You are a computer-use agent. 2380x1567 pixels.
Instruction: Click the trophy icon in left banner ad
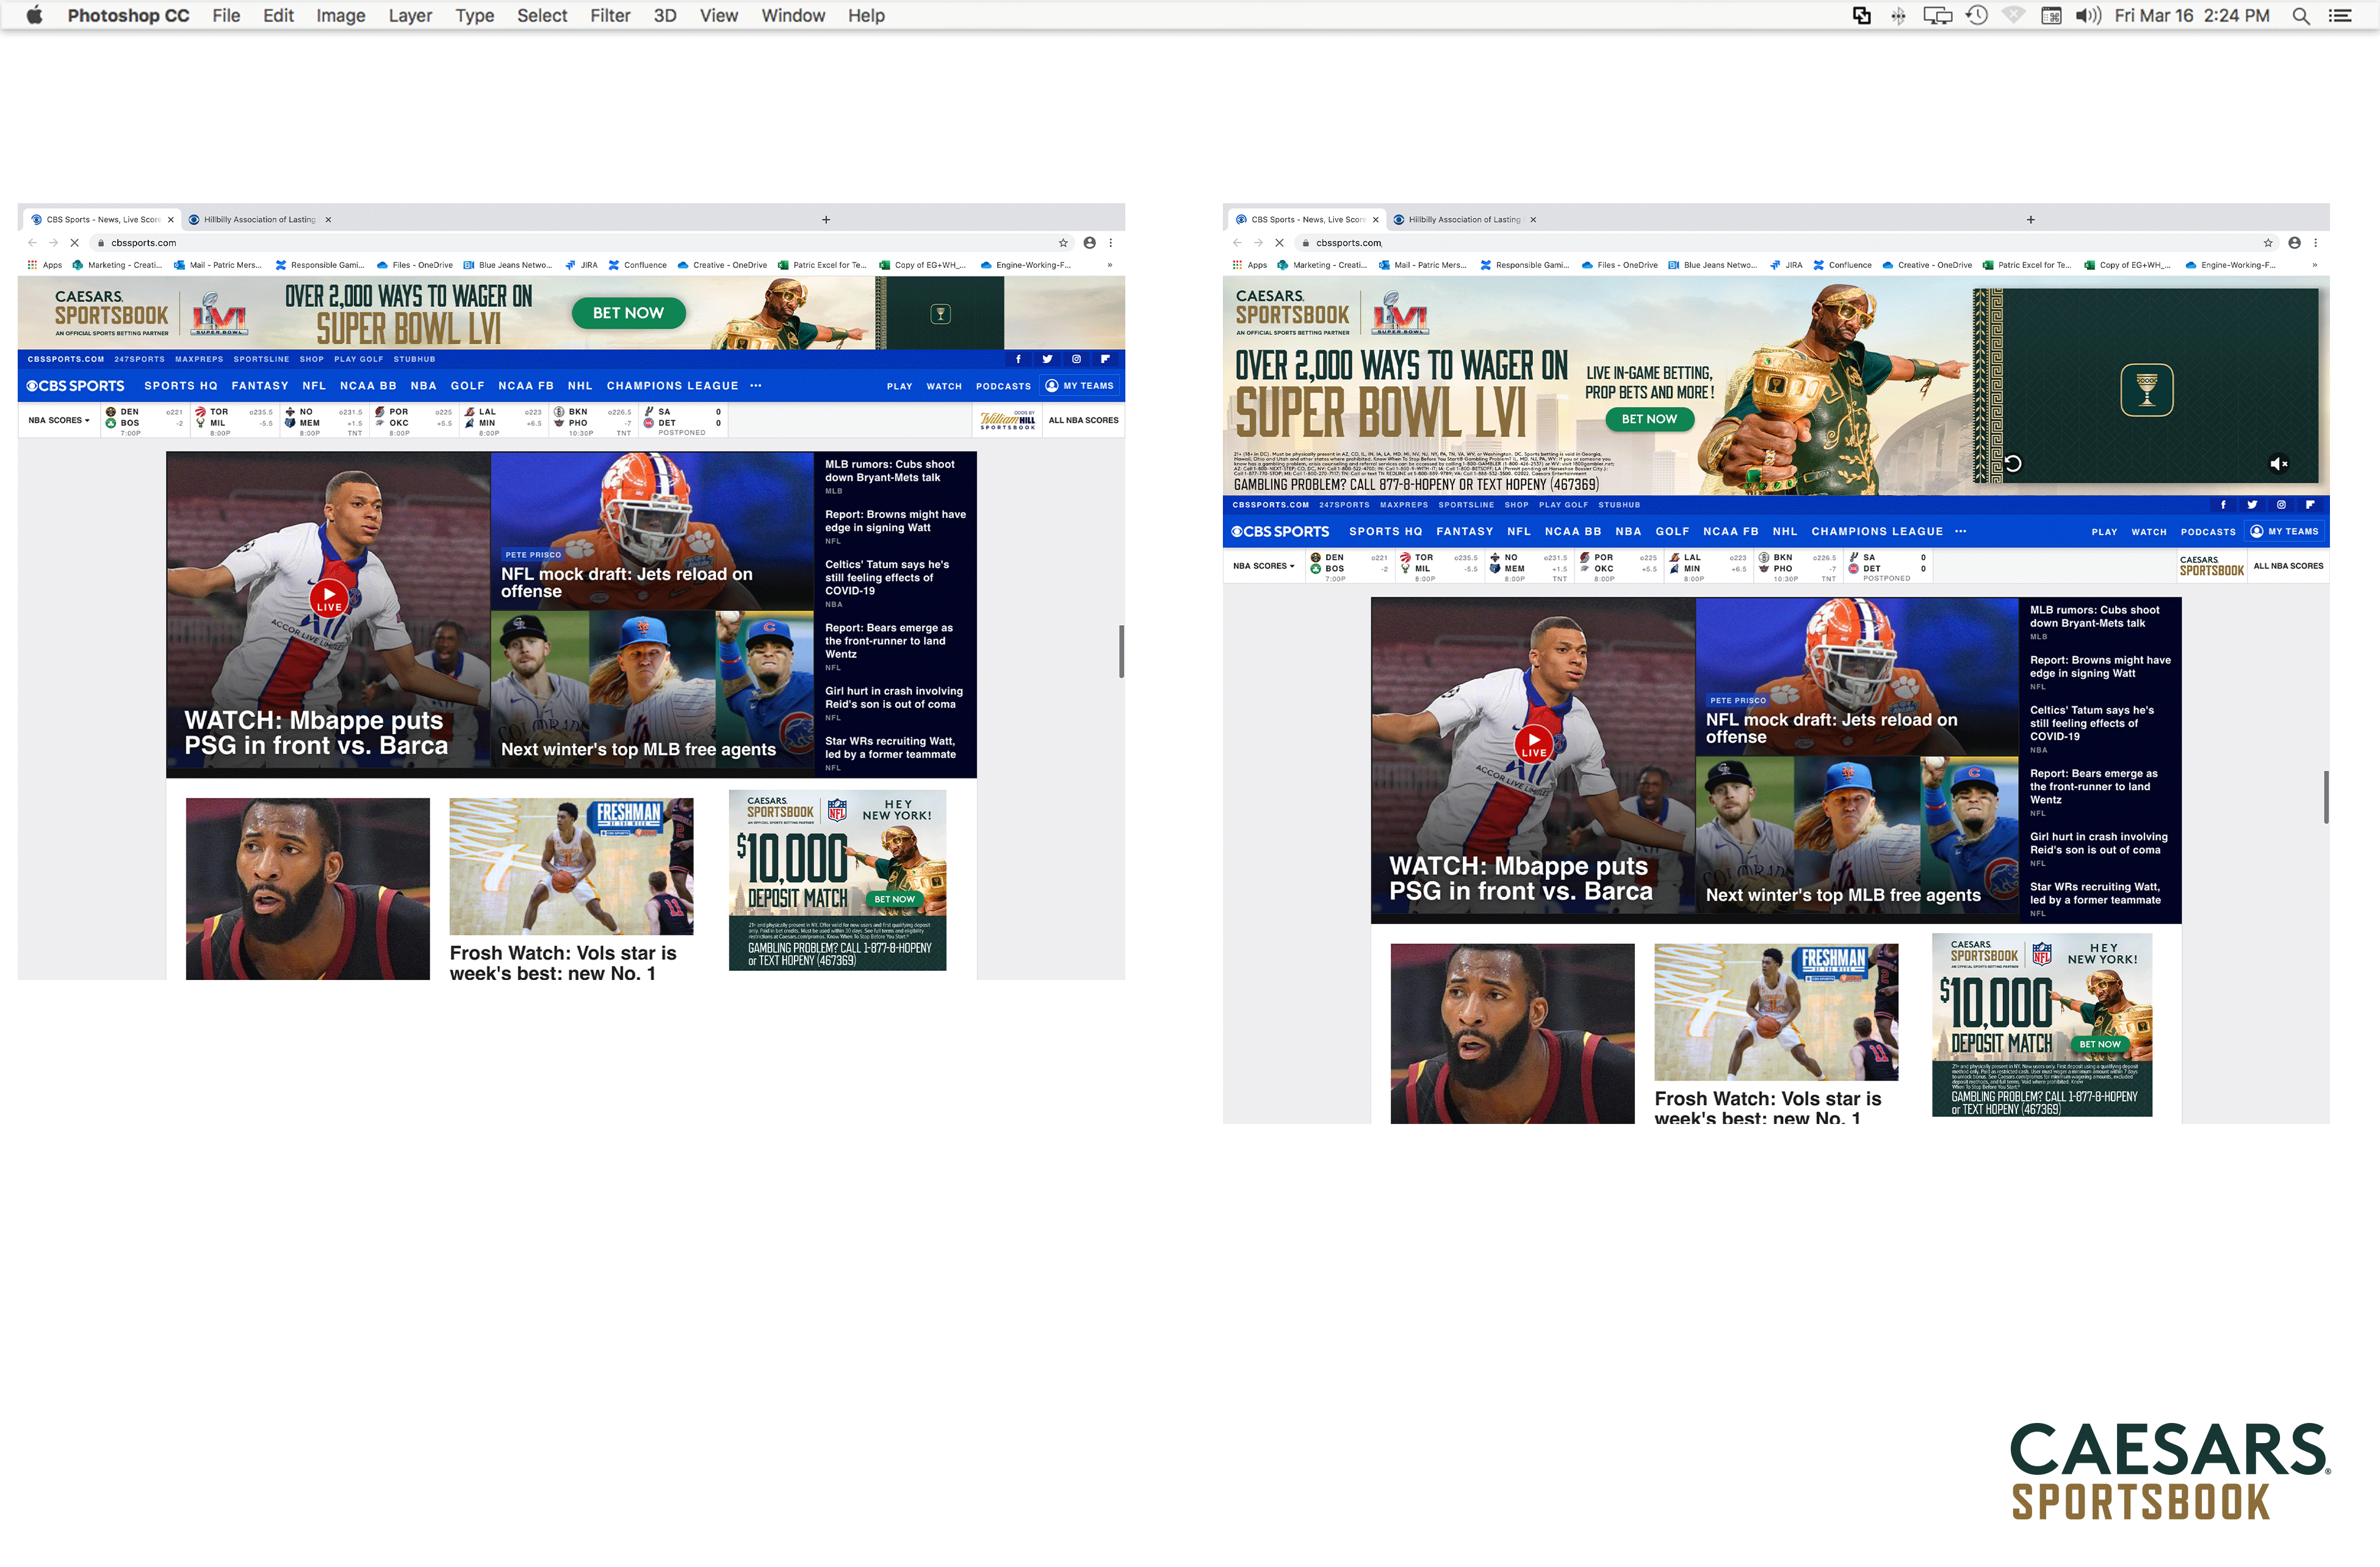tap(940, 314)
